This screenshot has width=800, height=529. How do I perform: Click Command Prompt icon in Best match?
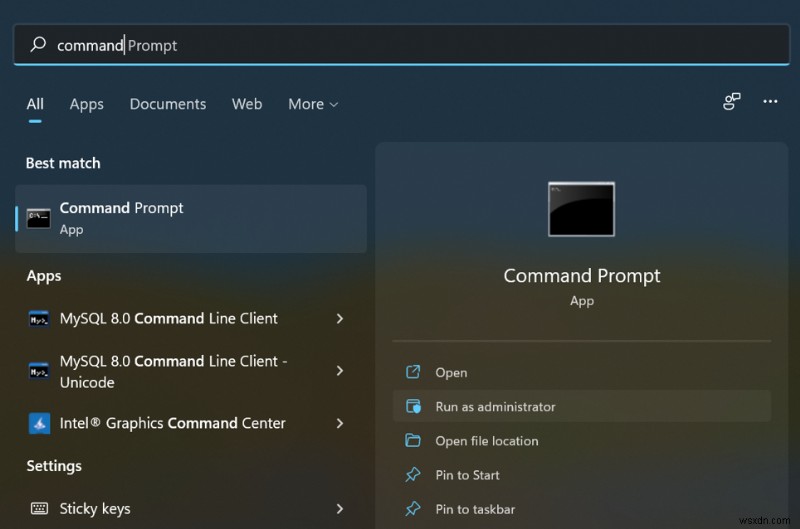point(39,218)
